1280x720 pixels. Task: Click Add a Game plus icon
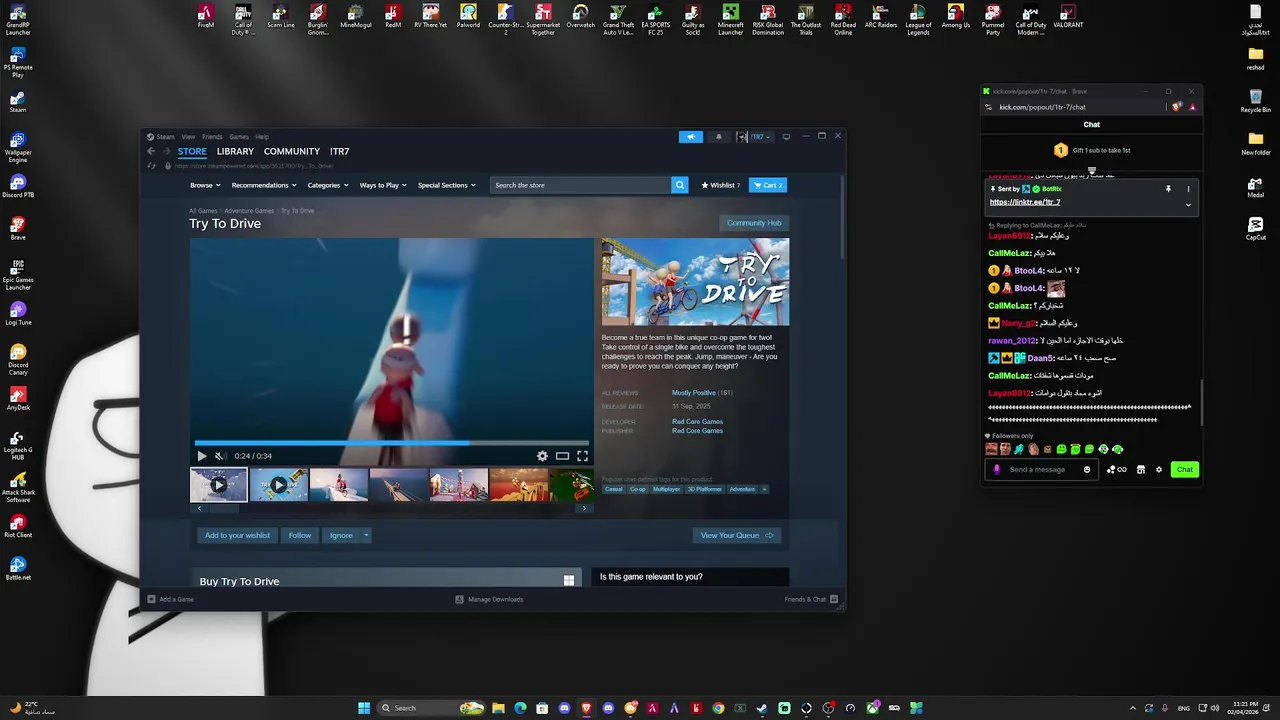152,599
